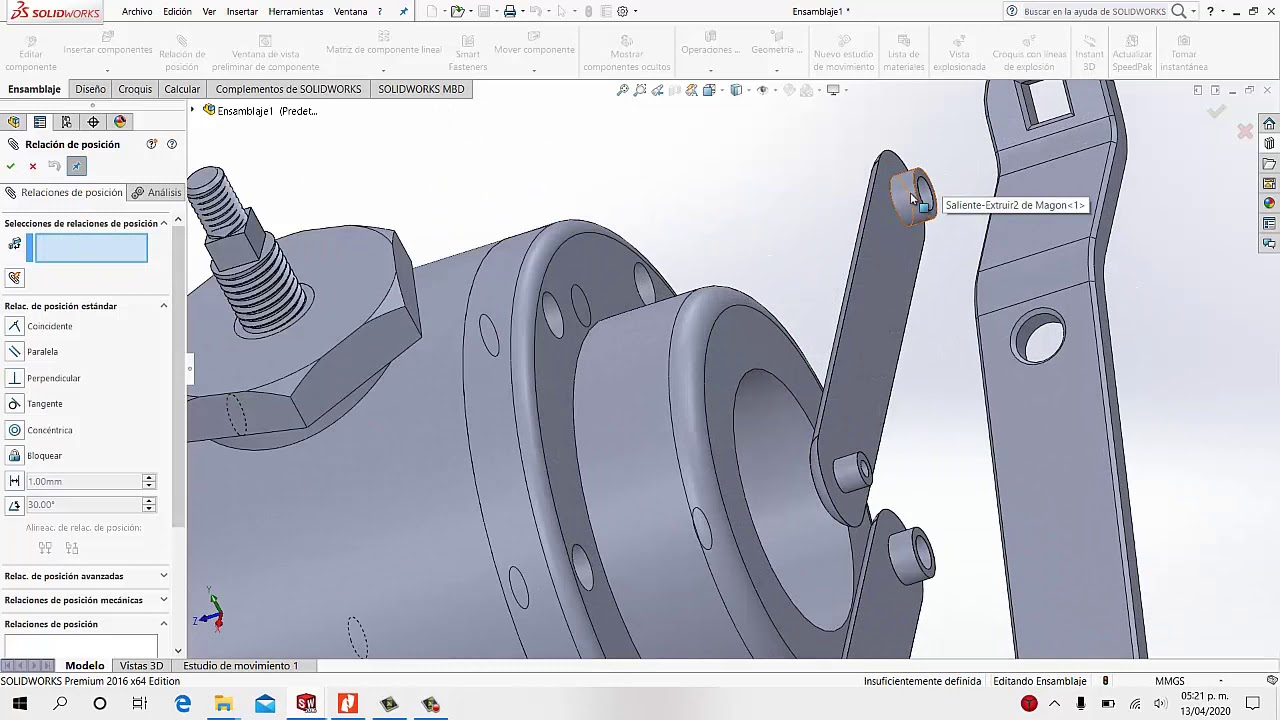This screenshot has width=1280, height=720.
Task: Switch to the Croquis ribbon tab
Action: coord(135,89)
